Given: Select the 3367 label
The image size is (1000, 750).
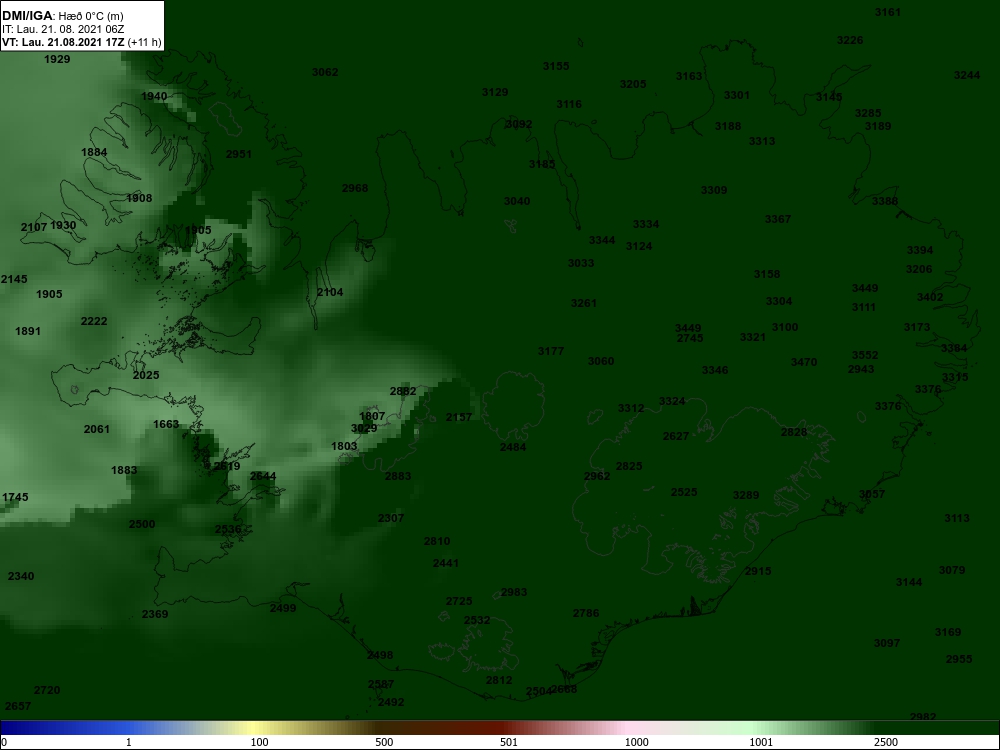Looking at the screenshot, I should pyautogui.click(x=777, y=219).
